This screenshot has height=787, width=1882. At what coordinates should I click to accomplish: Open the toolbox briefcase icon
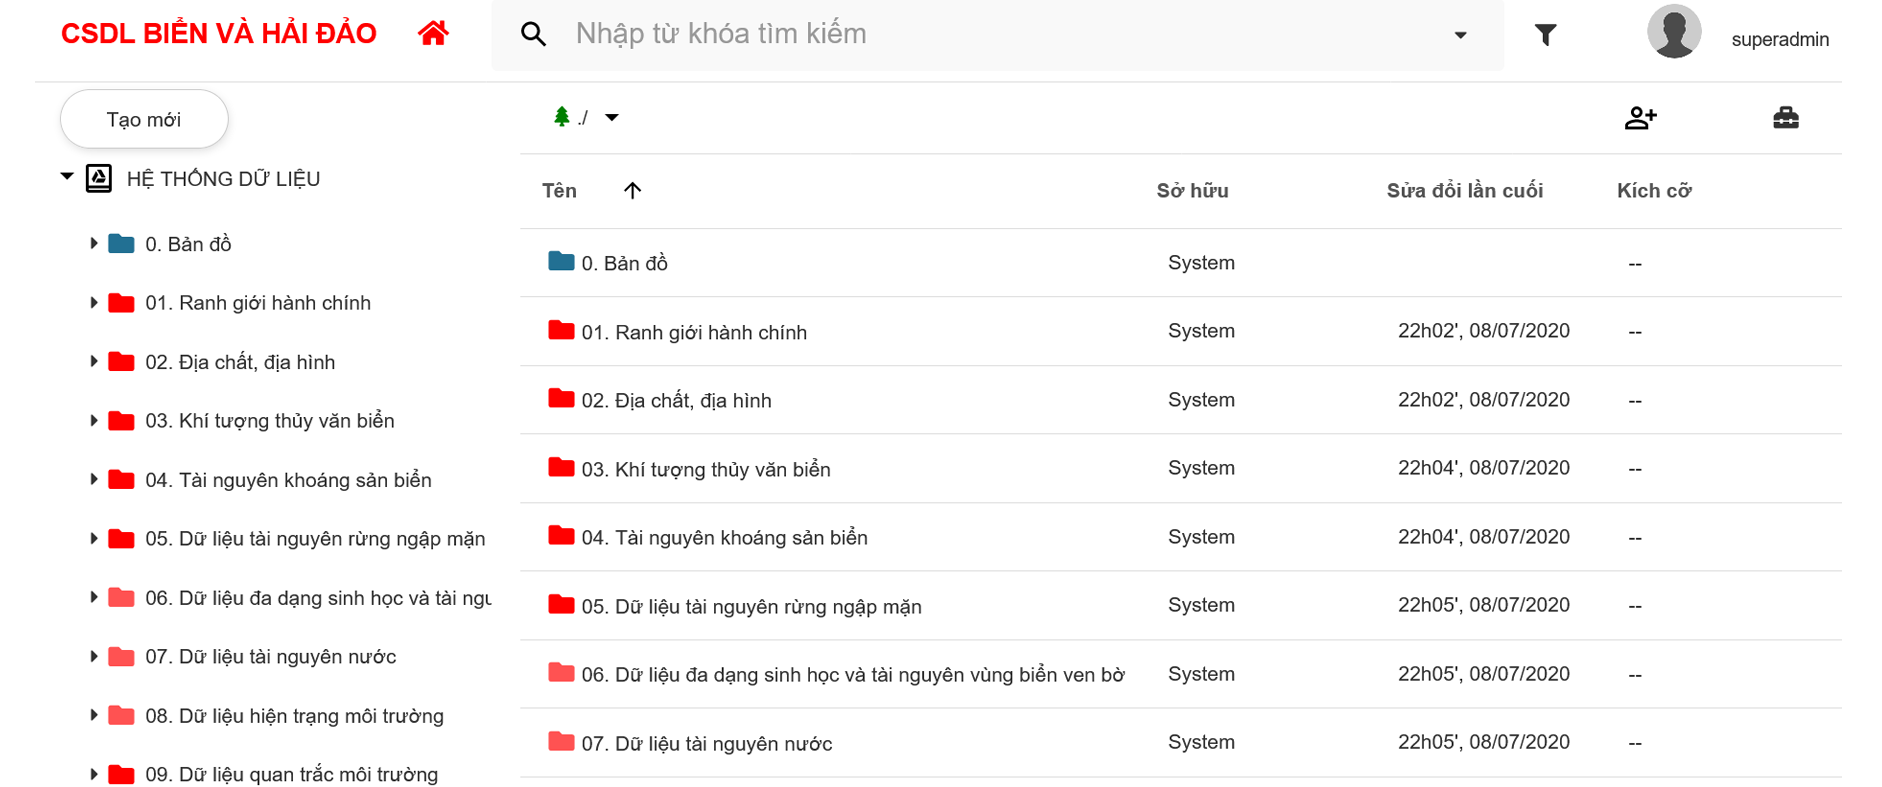(x=1785, y=118)
